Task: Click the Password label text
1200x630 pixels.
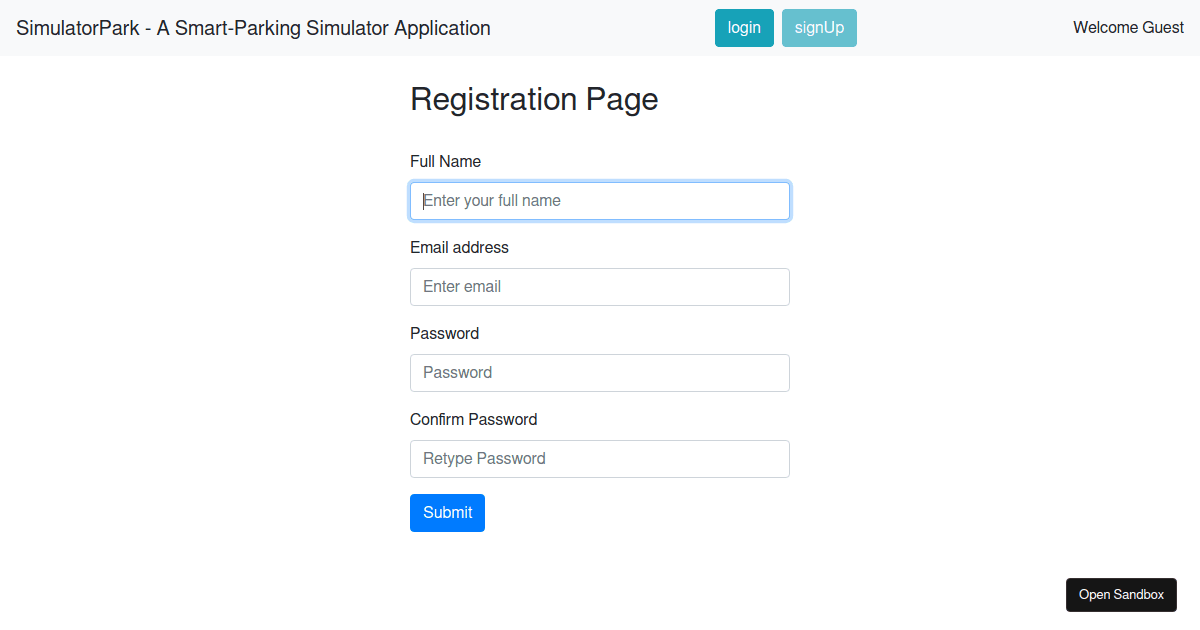Action: click(444, 333)
